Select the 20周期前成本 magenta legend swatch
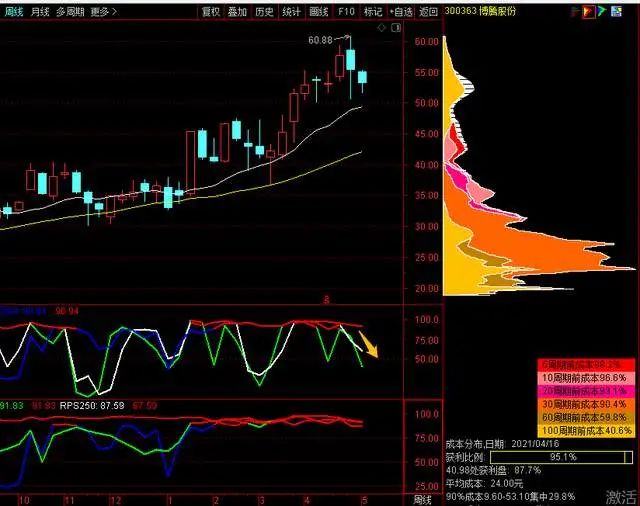 [586, 391]
